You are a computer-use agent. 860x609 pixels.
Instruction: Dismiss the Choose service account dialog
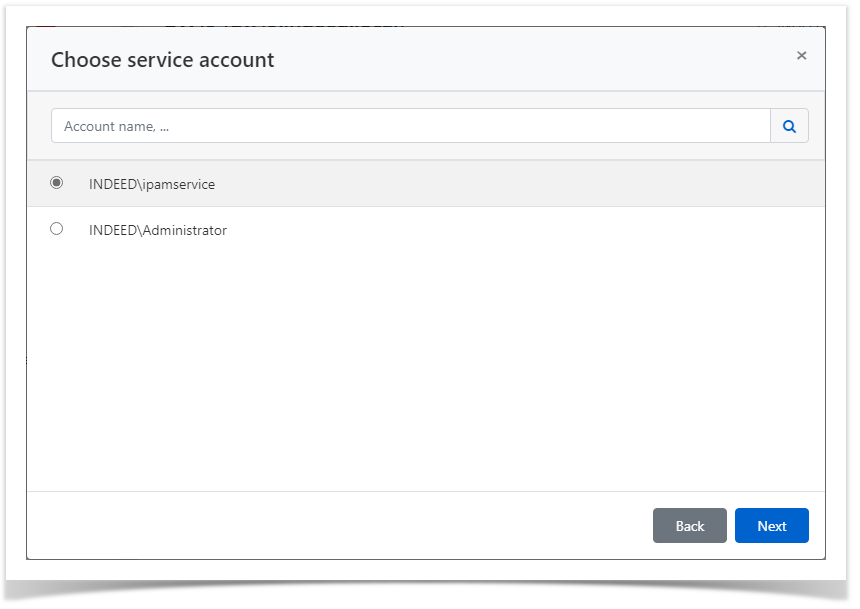coord(801,55)
